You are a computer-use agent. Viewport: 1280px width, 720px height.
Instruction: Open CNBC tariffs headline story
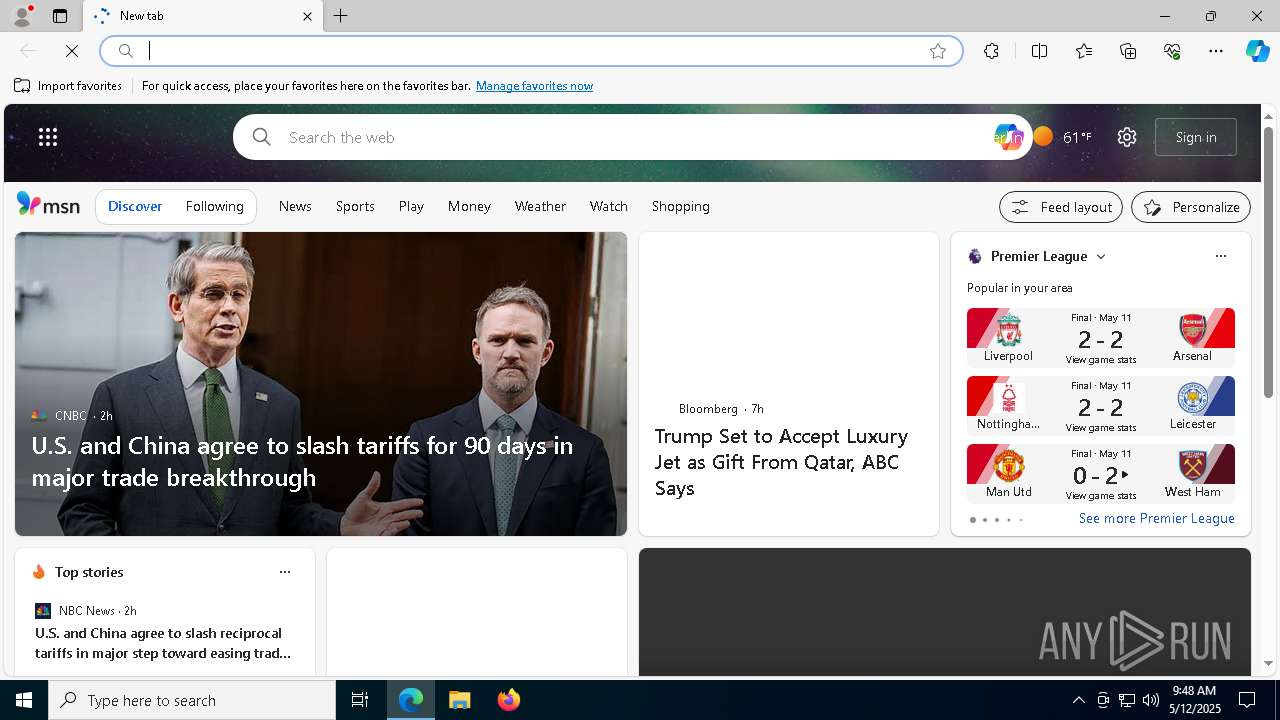[x=302, y=461]
